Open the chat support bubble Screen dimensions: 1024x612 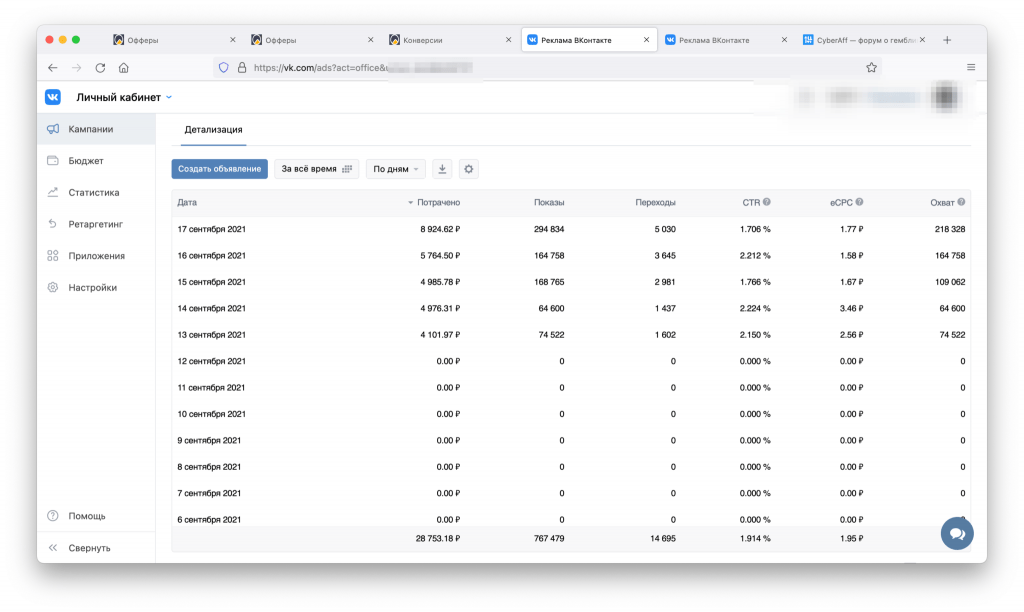click(x=957, y=534)
